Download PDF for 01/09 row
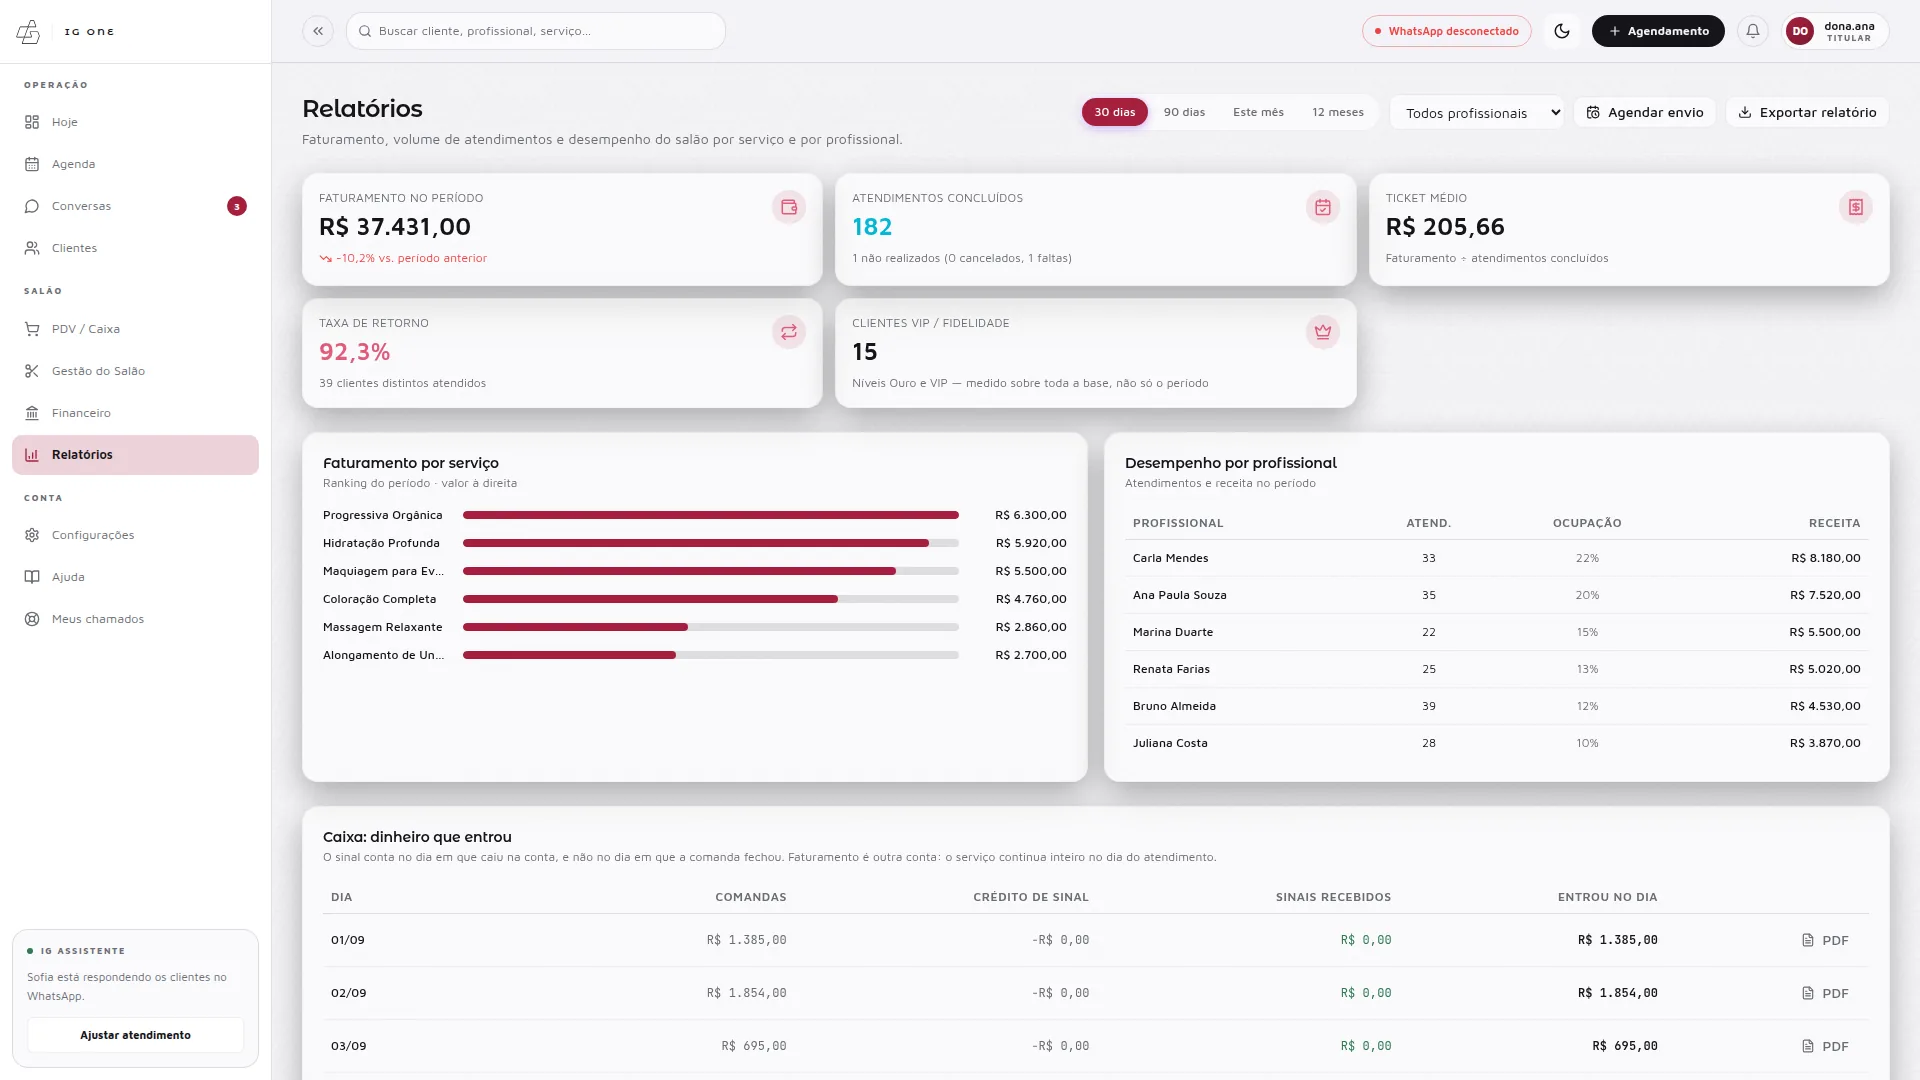Viewport: 1920px width, 1080px height. [x=1825, y=940]
